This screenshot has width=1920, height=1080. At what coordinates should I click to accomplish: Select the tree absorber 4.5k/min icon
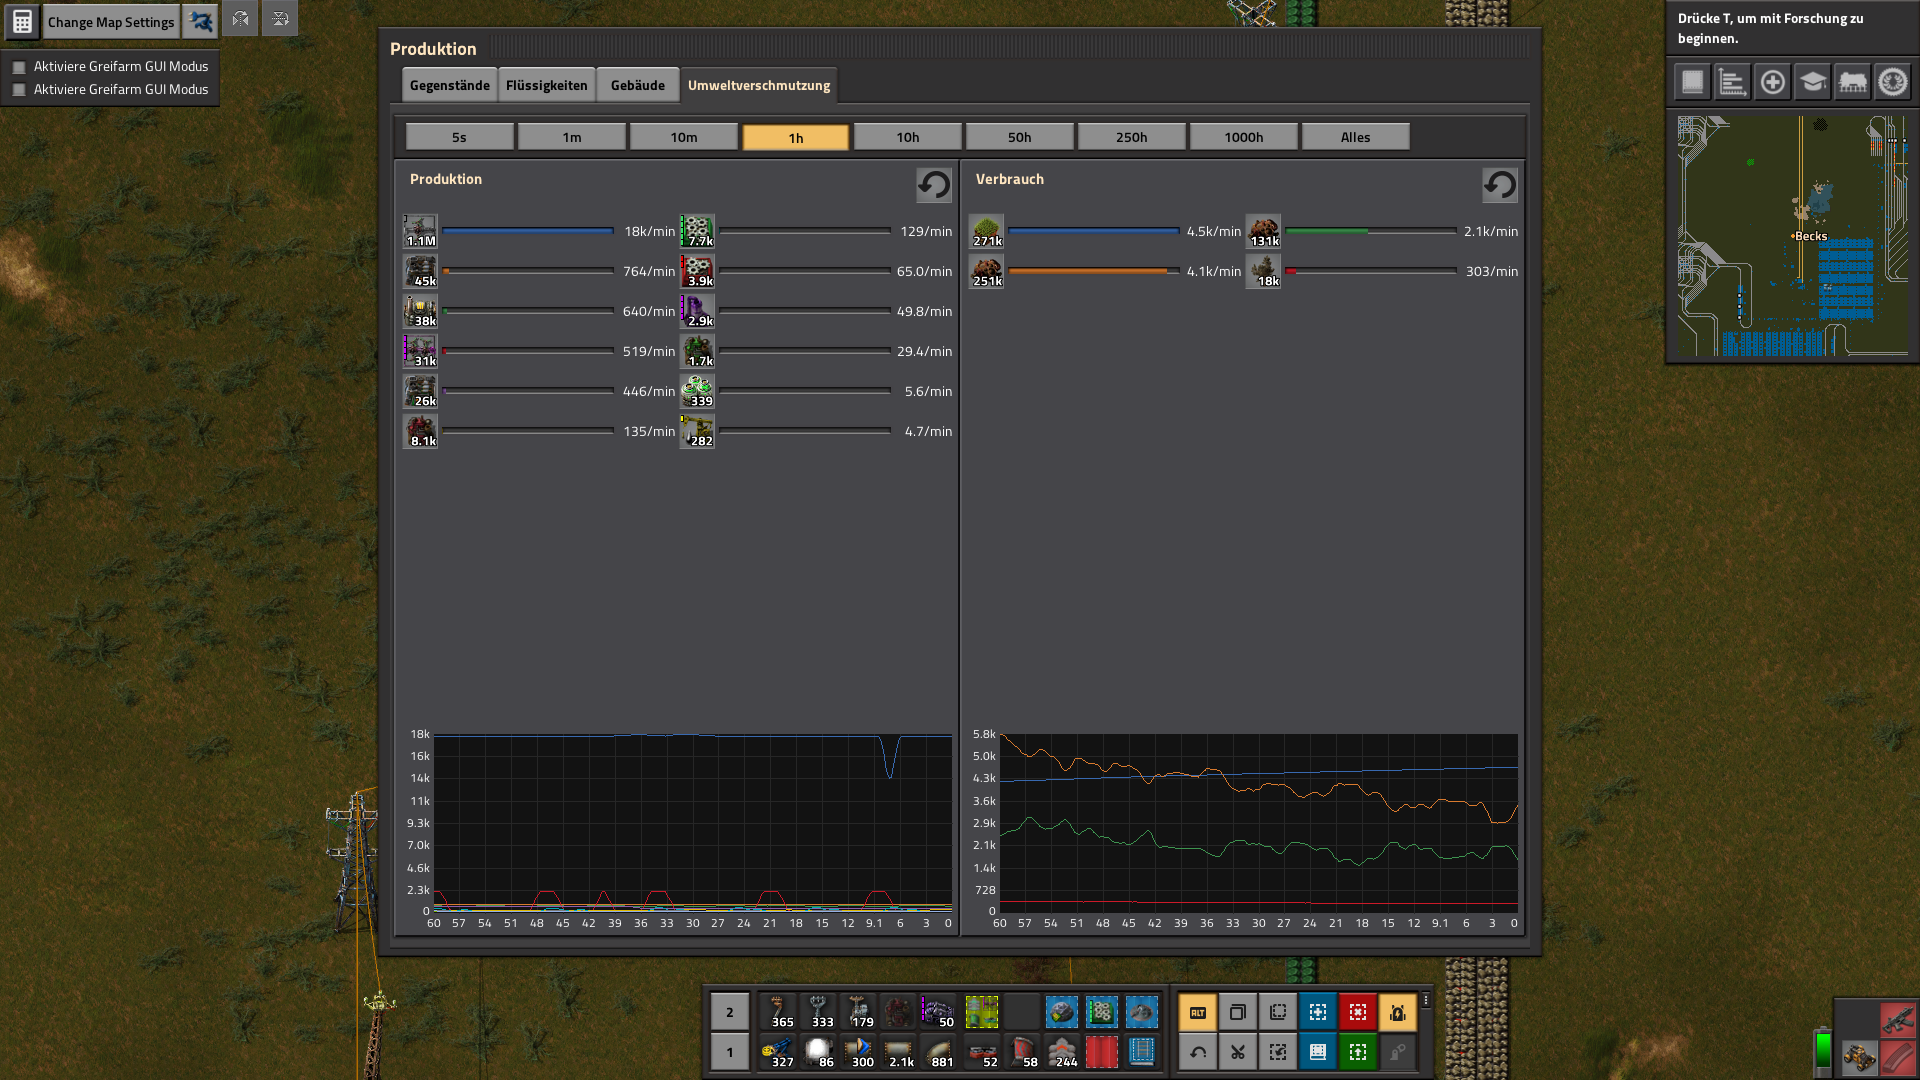tap(986, 231)
